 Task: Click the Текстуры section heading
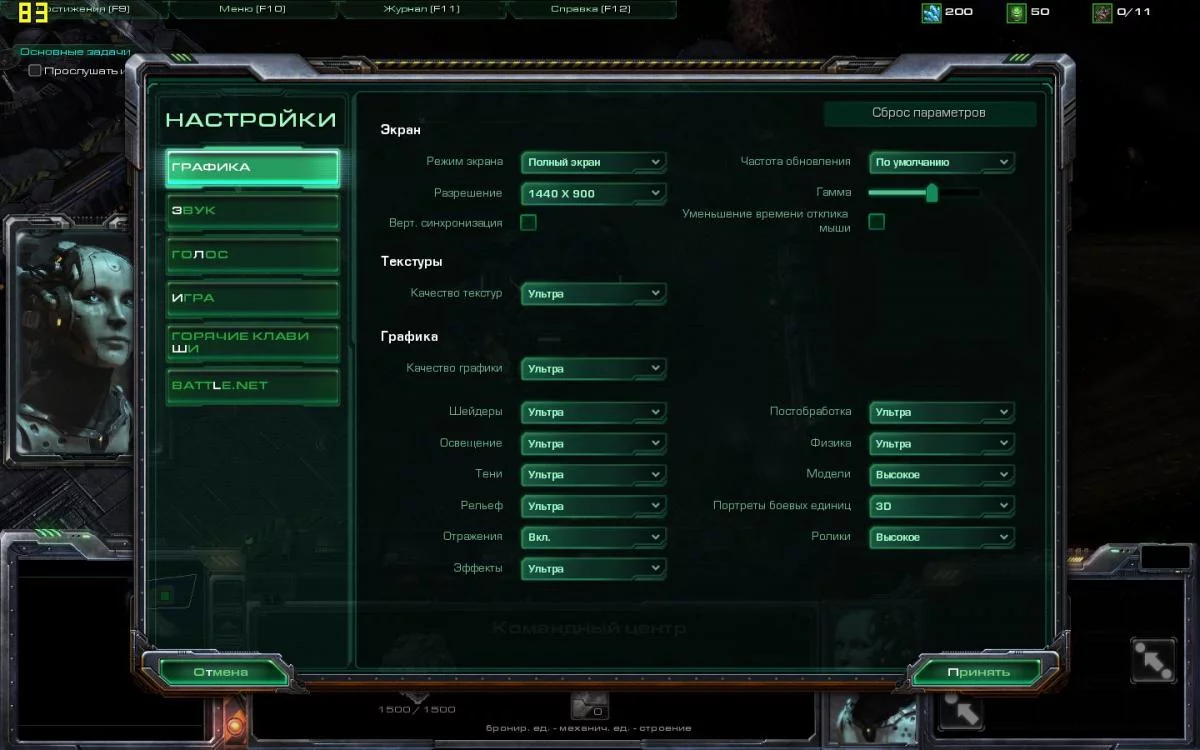click(411, 262)
